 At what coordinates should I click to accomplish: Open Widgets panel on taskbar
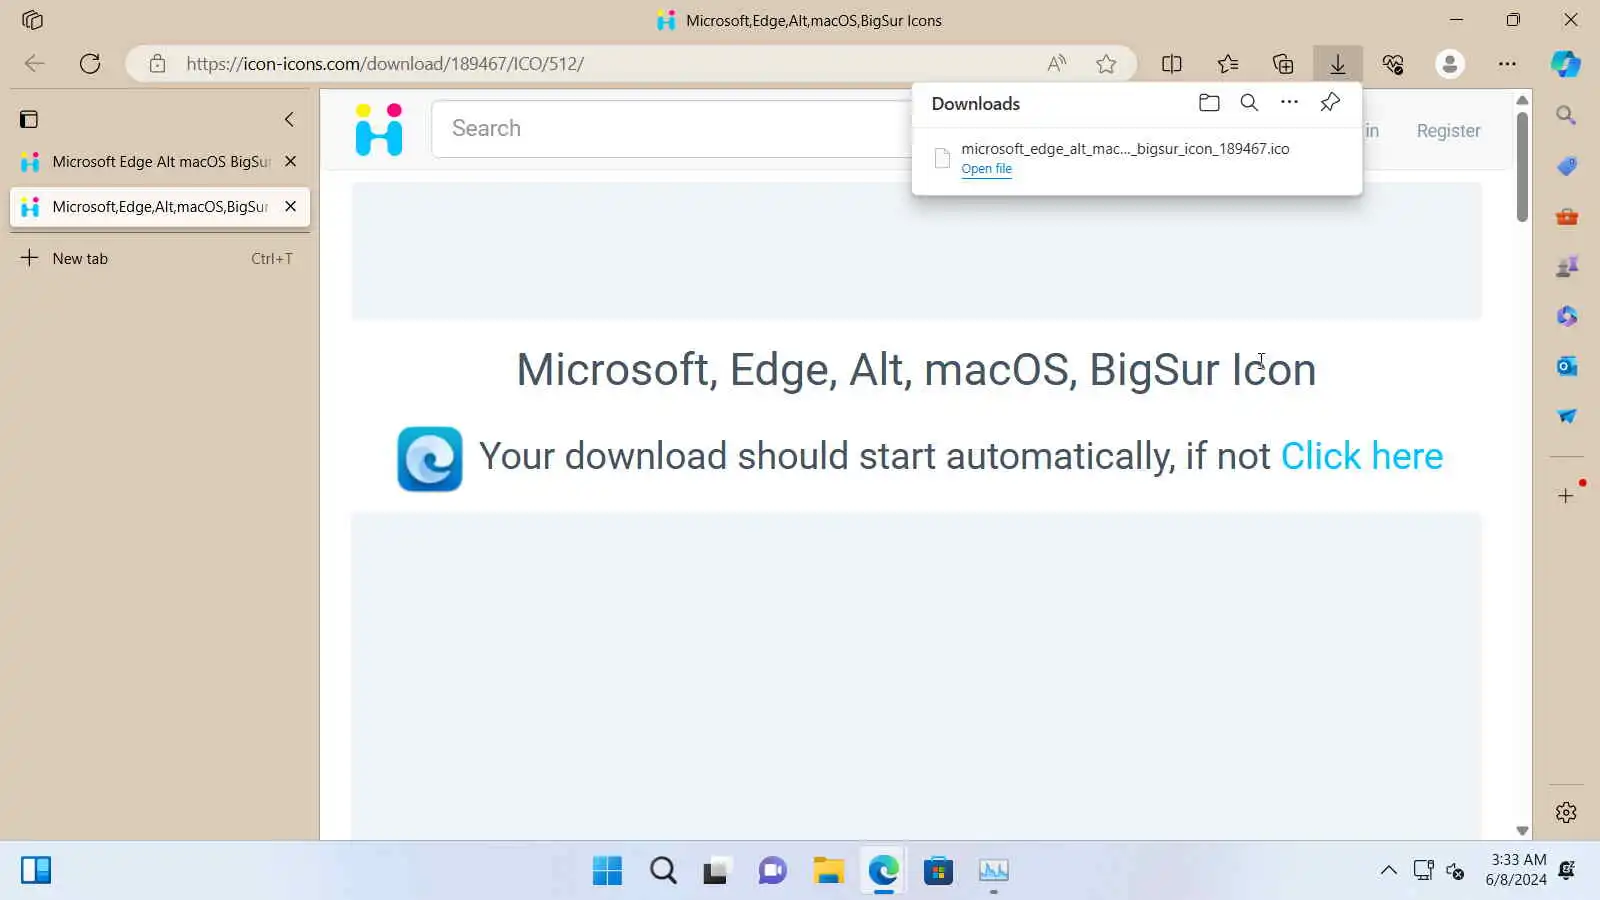35,871
